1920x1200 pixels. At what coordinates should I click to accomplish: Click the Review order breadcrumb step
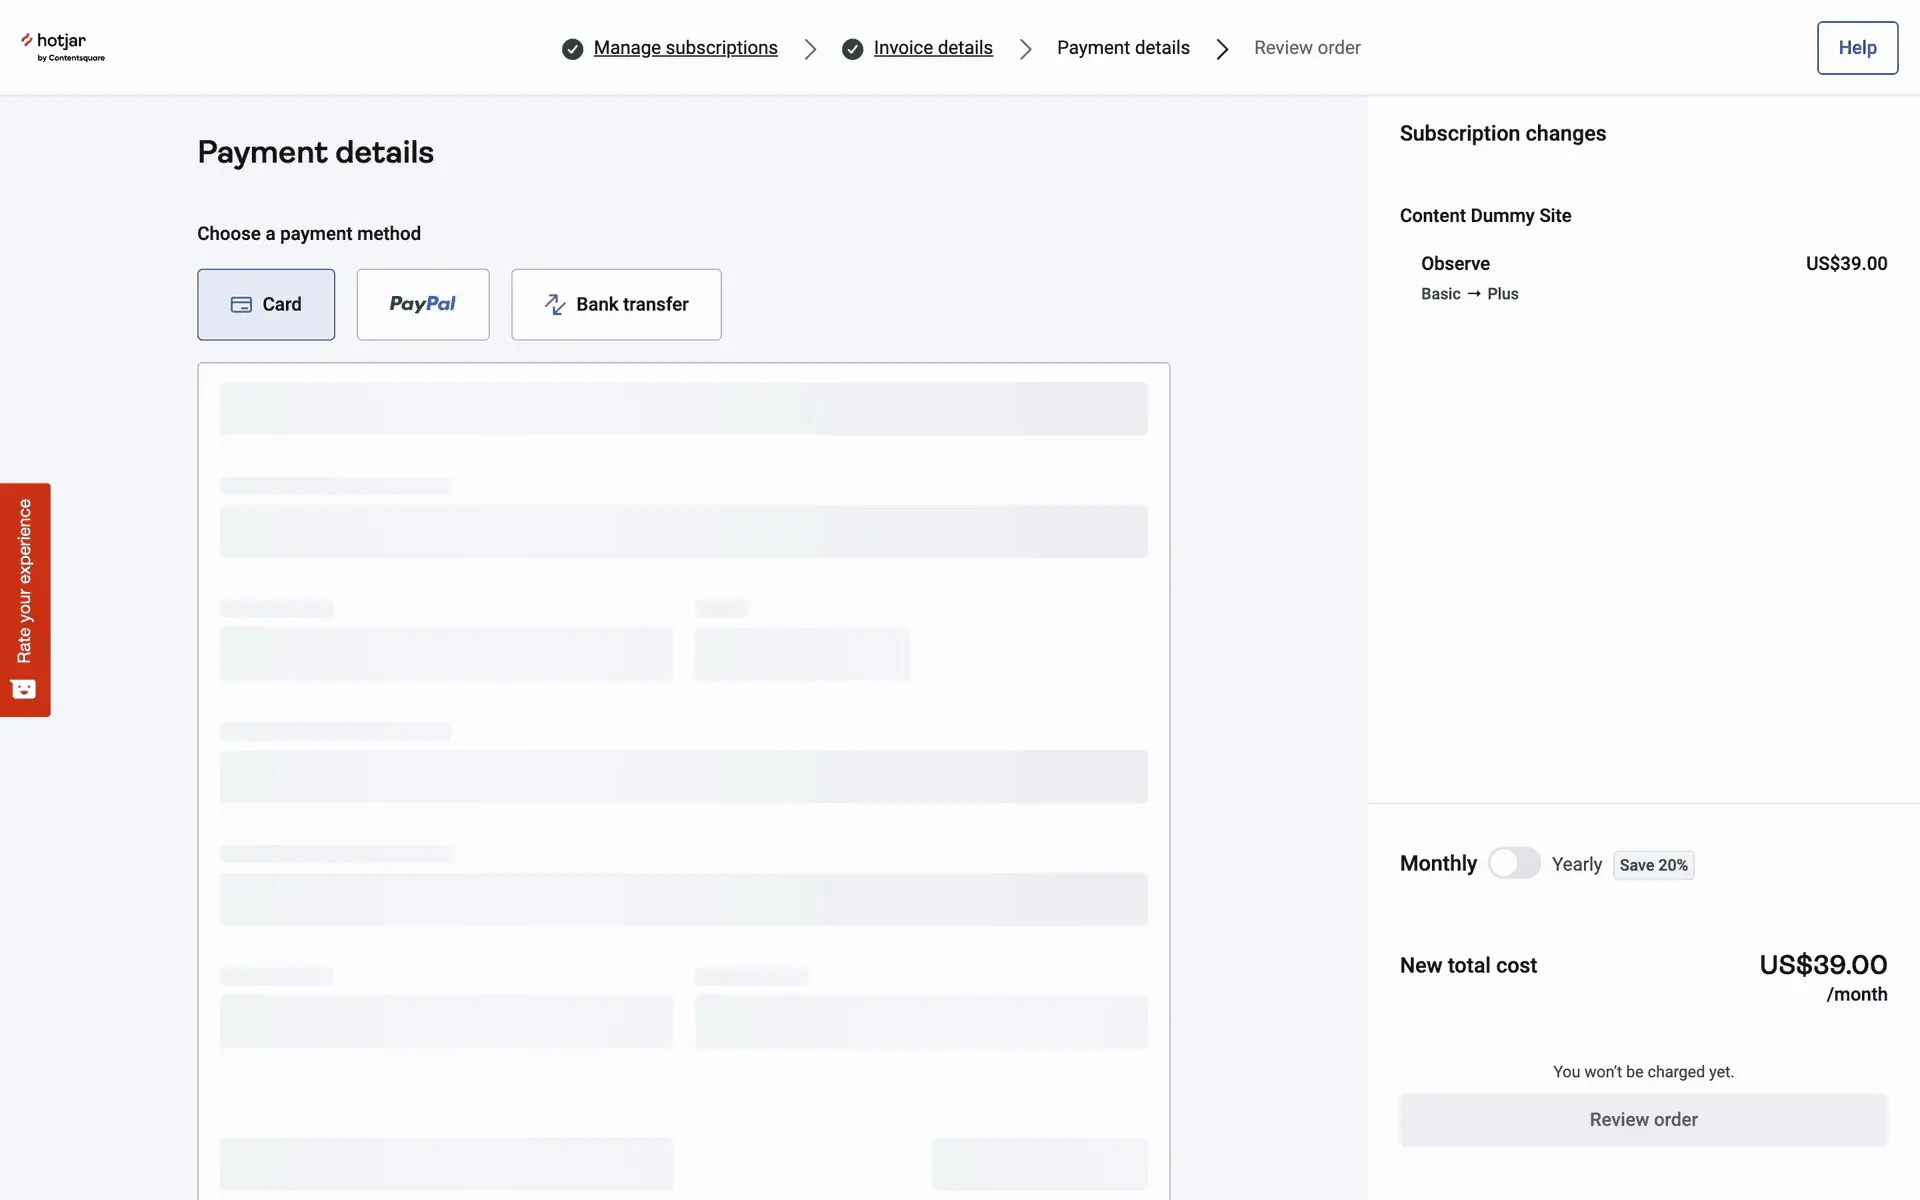click(x=1306, y=48)
